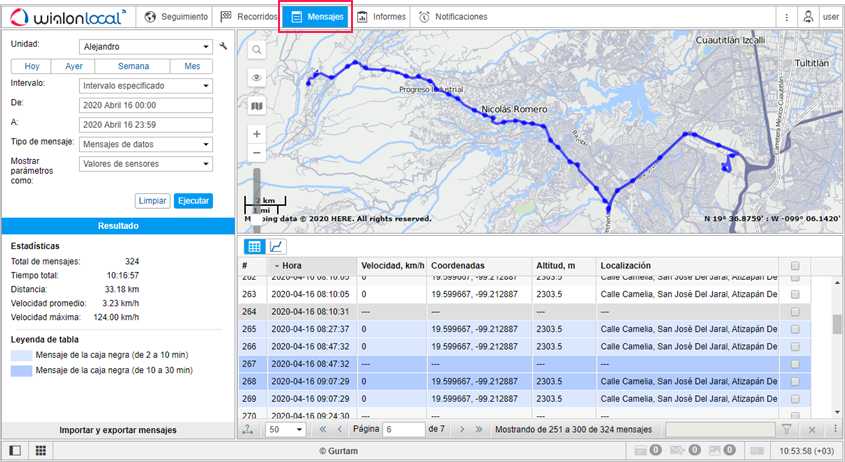The image size is (845, 462).
Task: Tick the checkbox for message row 265
Action: click(795, 329)
